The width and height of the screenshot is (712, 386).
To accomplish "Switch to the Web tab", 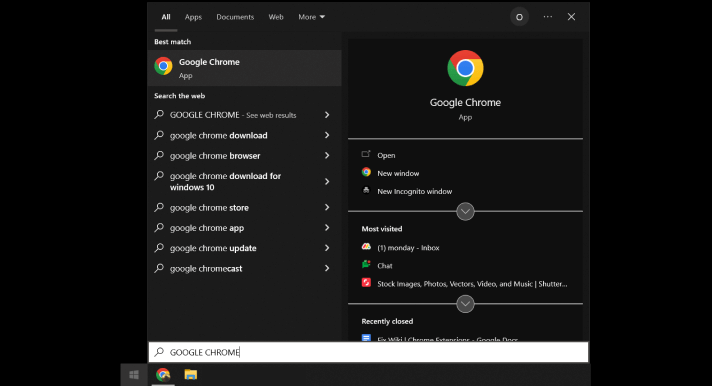I will [x=276, y=17].
